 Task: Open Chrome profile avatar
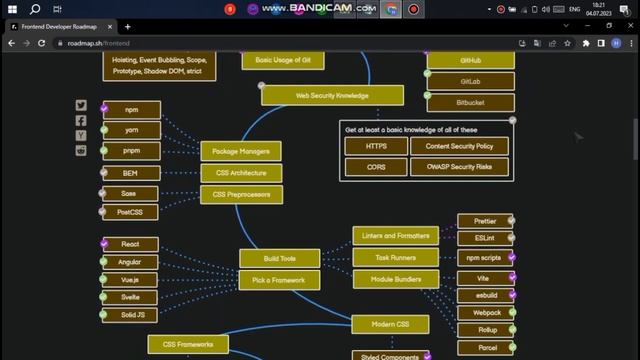[x=616, y=43]
